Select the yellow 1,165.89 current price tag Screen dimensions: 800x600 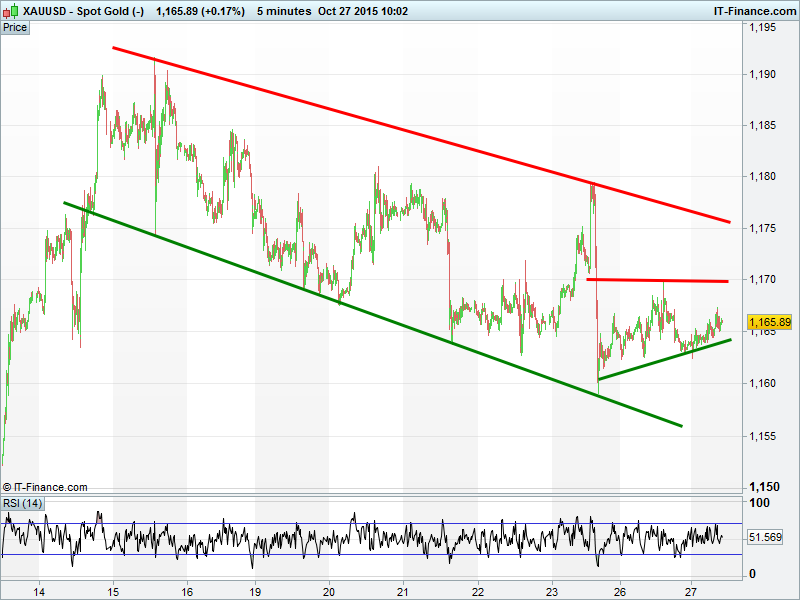pos(769,322)
